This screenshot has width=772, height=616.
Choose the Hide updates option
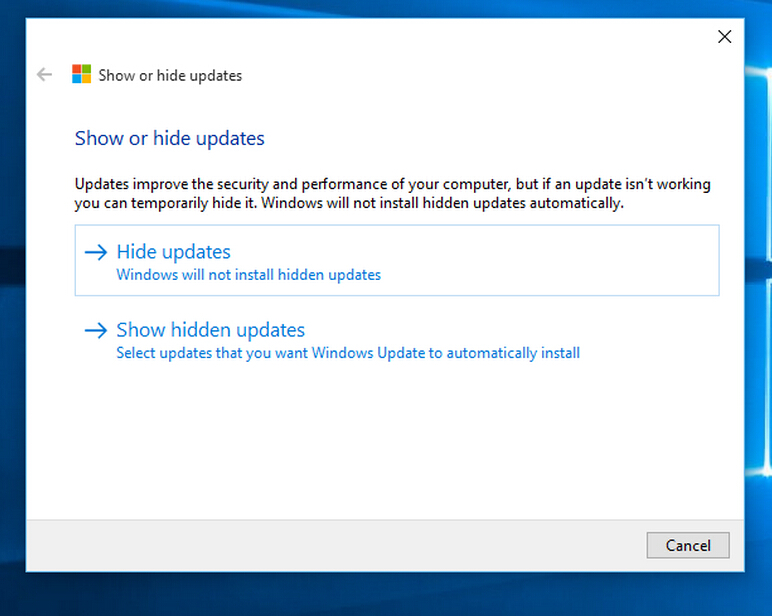(x=397, y=260)
